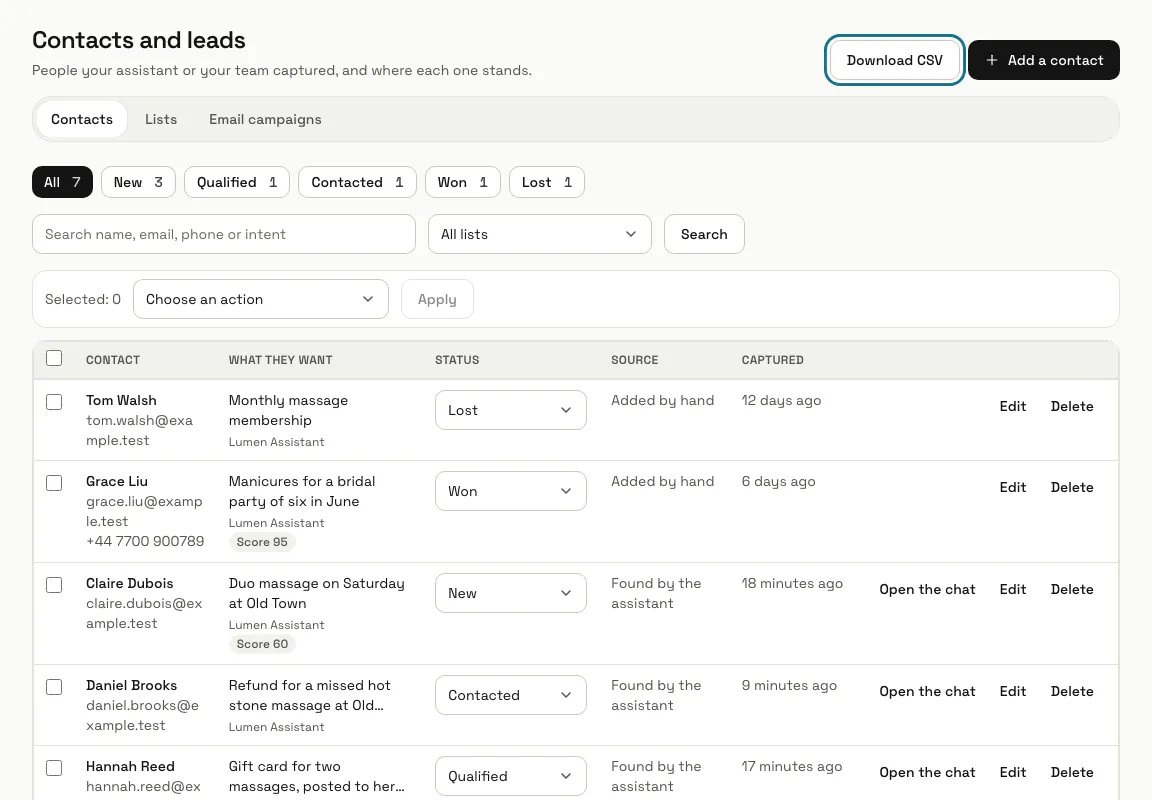Open Grace Liu's Won status dropdown
Screen dimensions: 1152x800
pos(511,491)
